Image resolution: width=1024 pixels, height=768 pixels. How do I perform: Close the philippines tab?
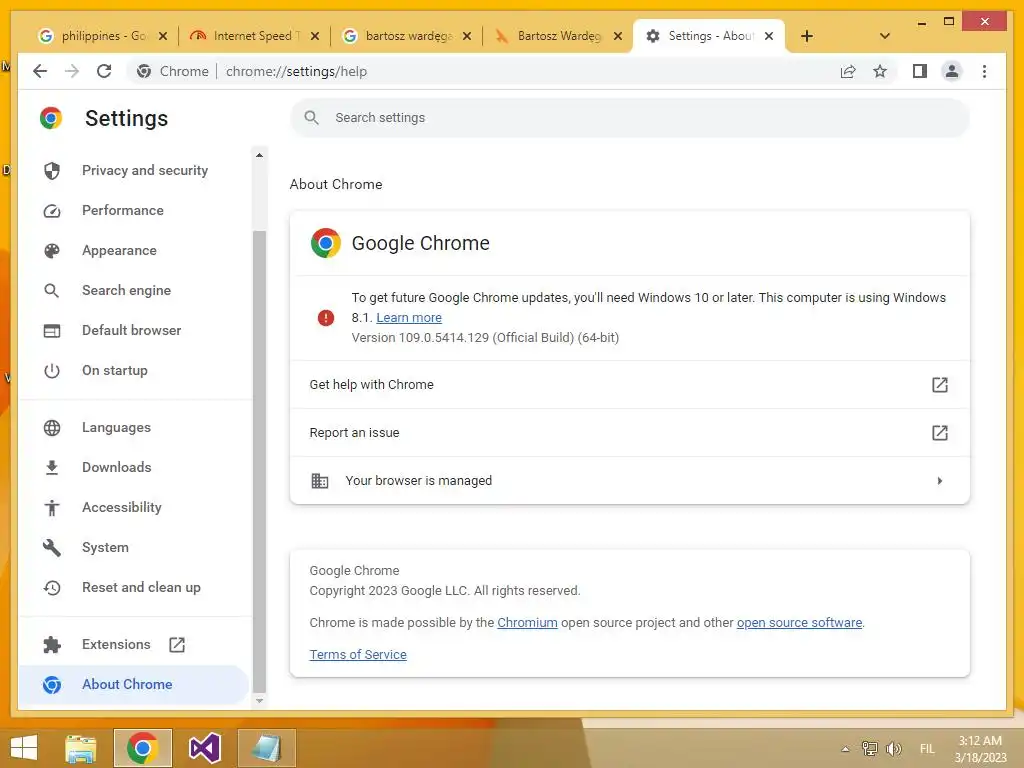pos(163,36)
